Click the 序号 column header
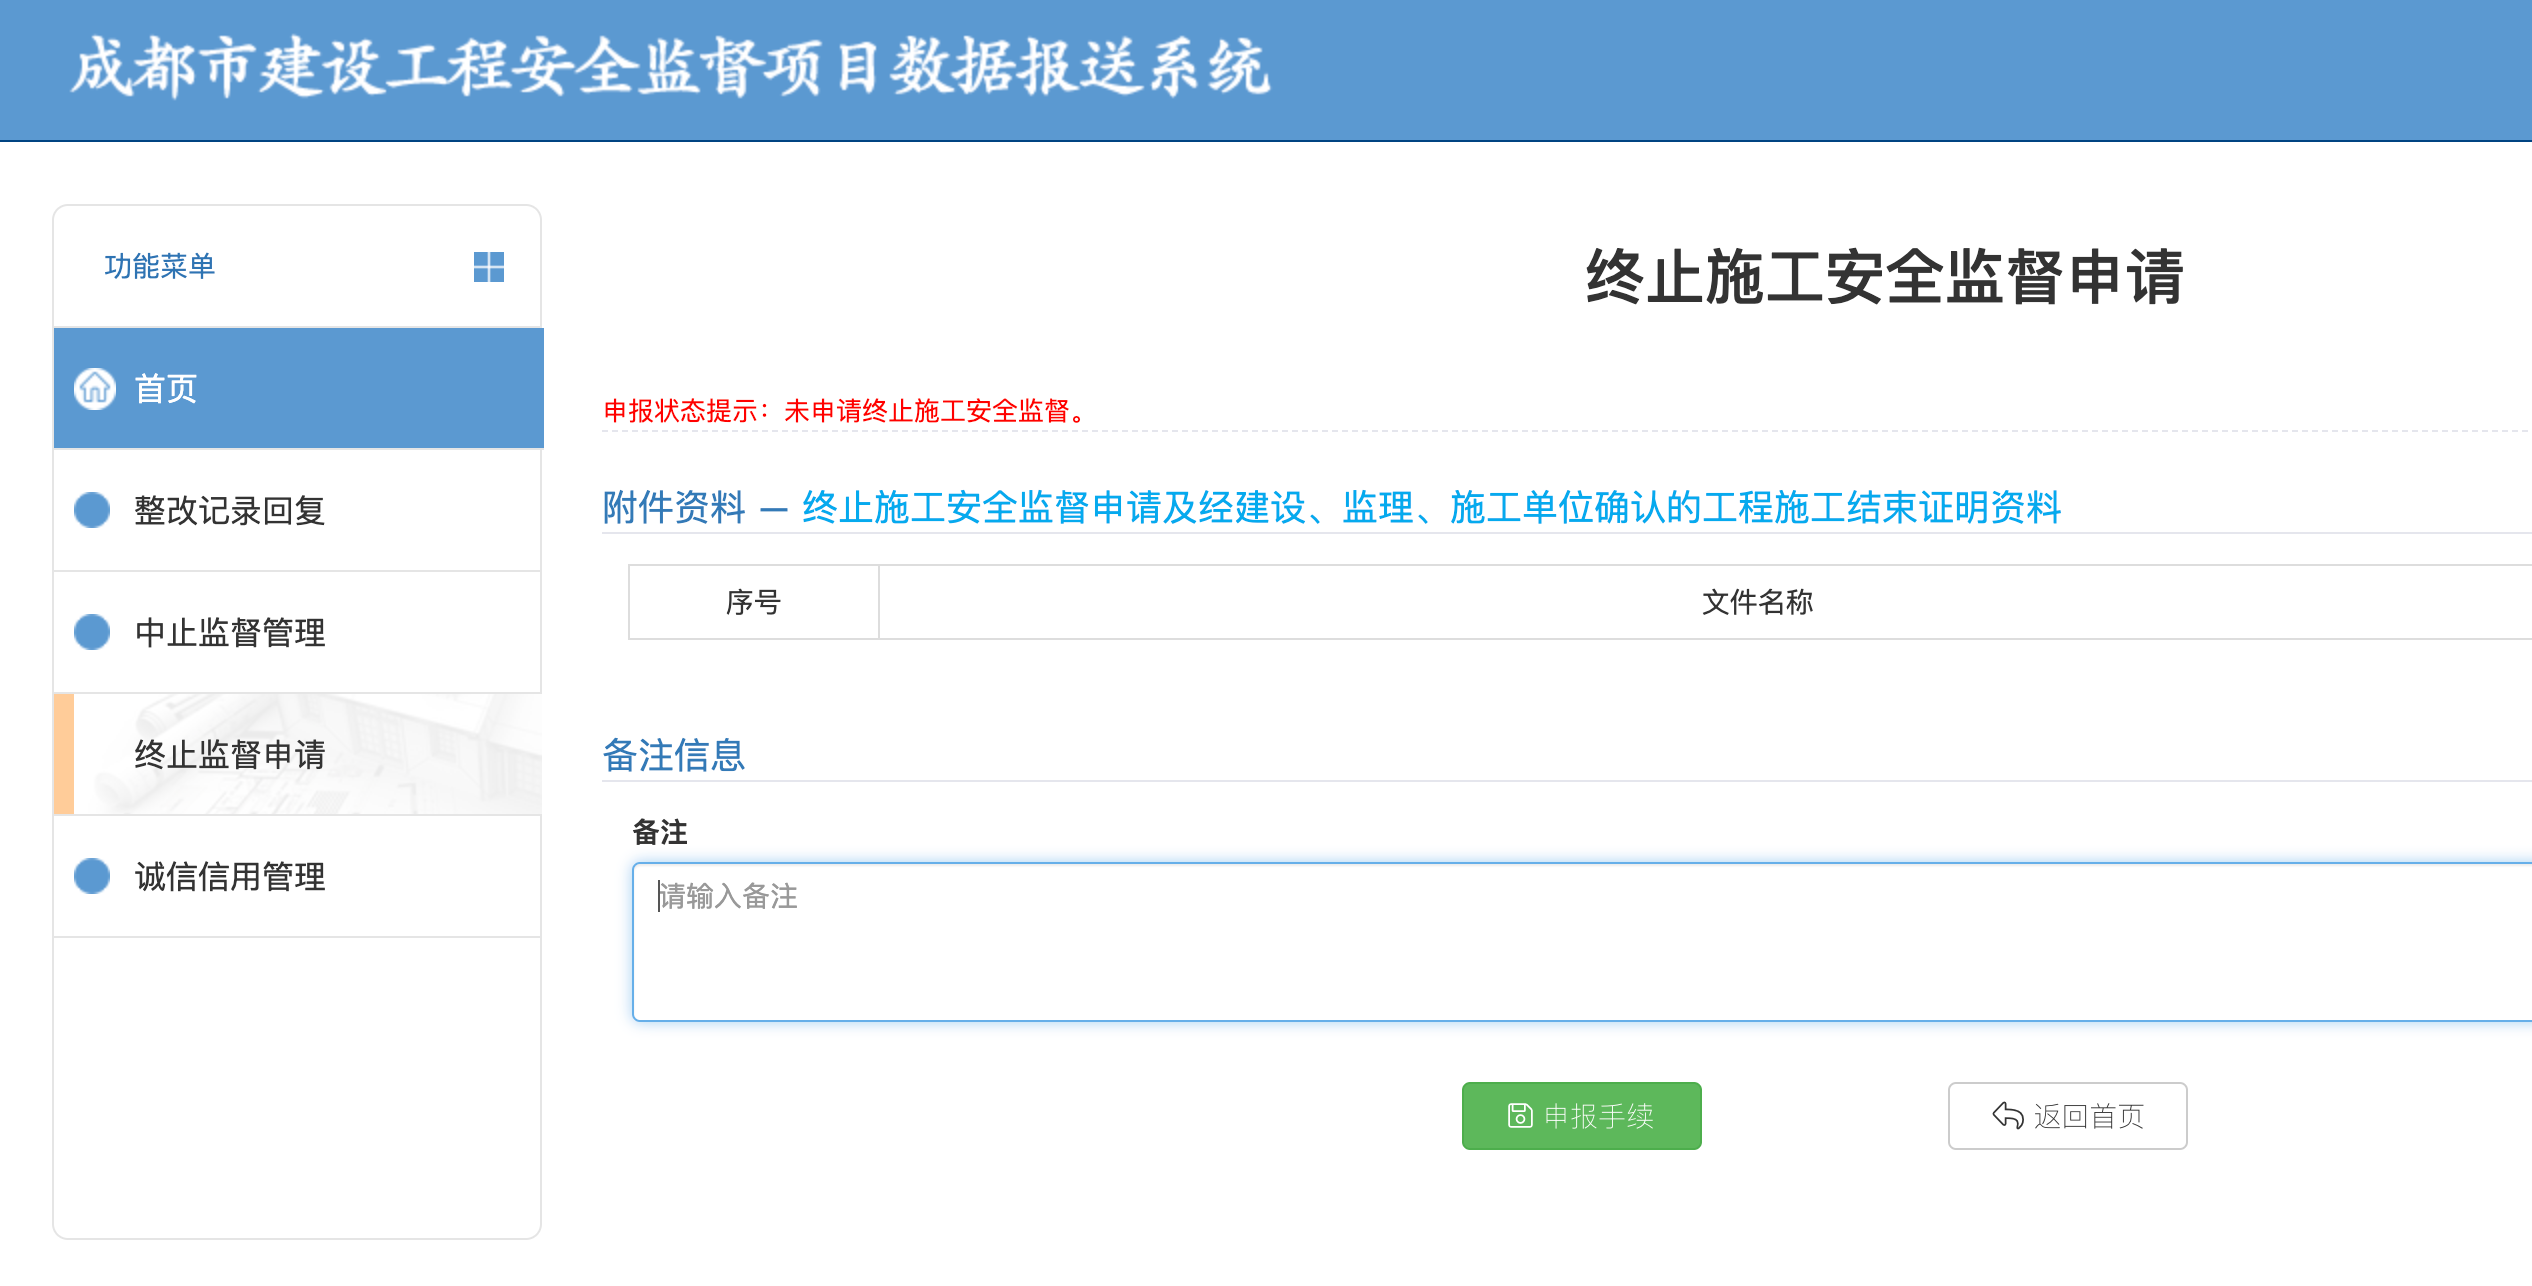This screenshot has width=2532, height=1286. click(753, 602)
